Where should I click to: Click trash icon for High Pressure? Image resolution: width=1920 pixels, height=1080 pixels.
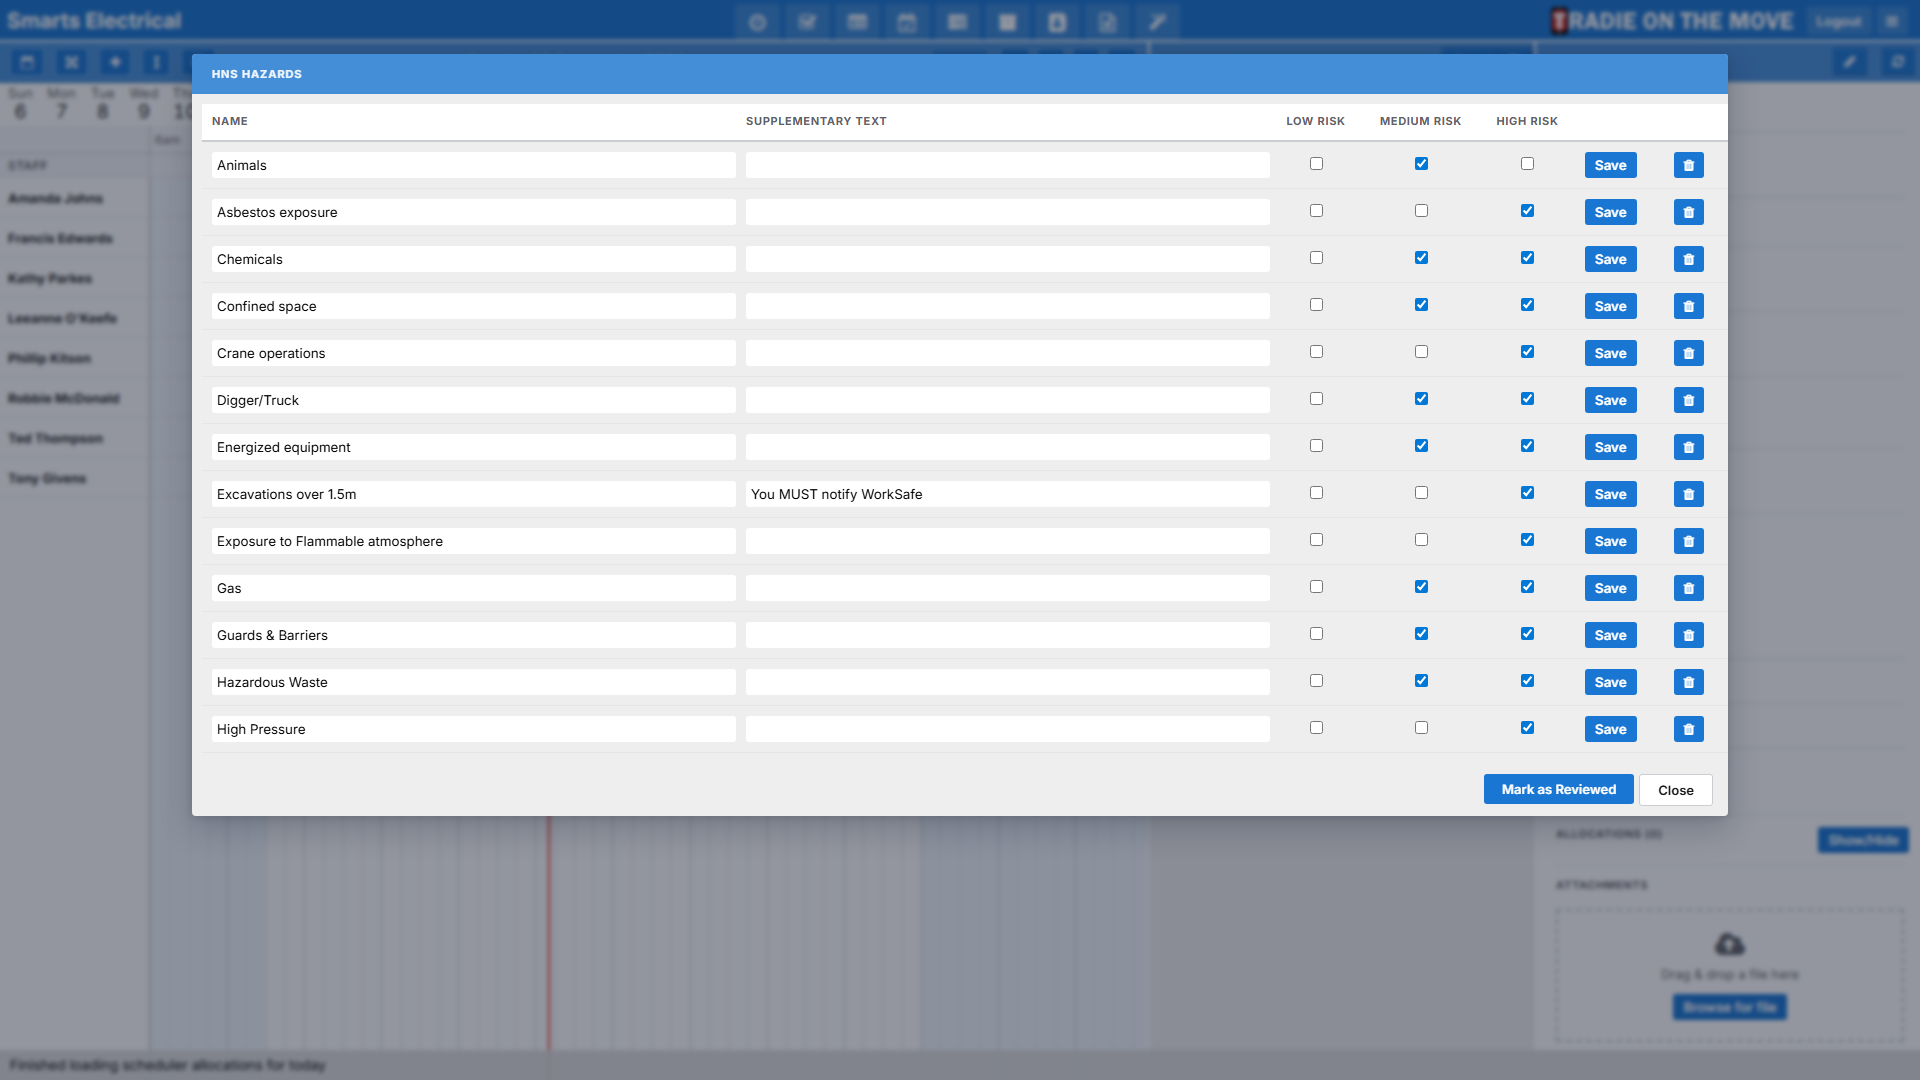1688,729
